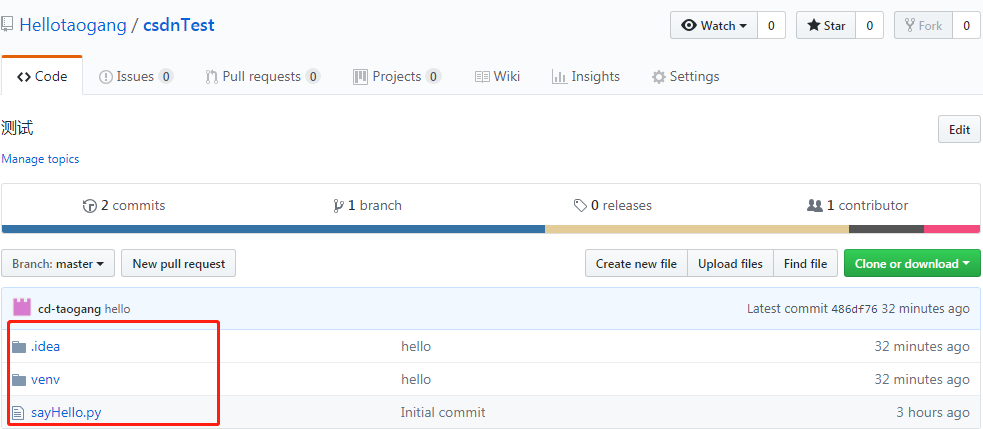
Task: Click the repository book icon
Action: tap(7, 25)
